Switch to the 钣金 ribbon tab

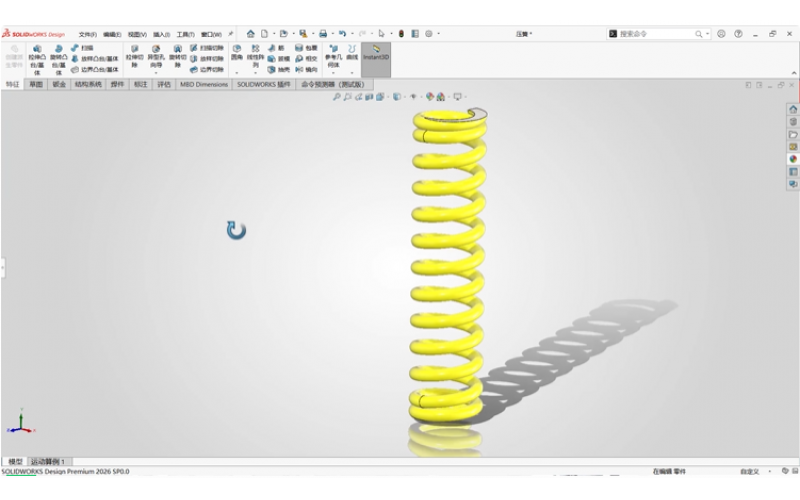59,84
